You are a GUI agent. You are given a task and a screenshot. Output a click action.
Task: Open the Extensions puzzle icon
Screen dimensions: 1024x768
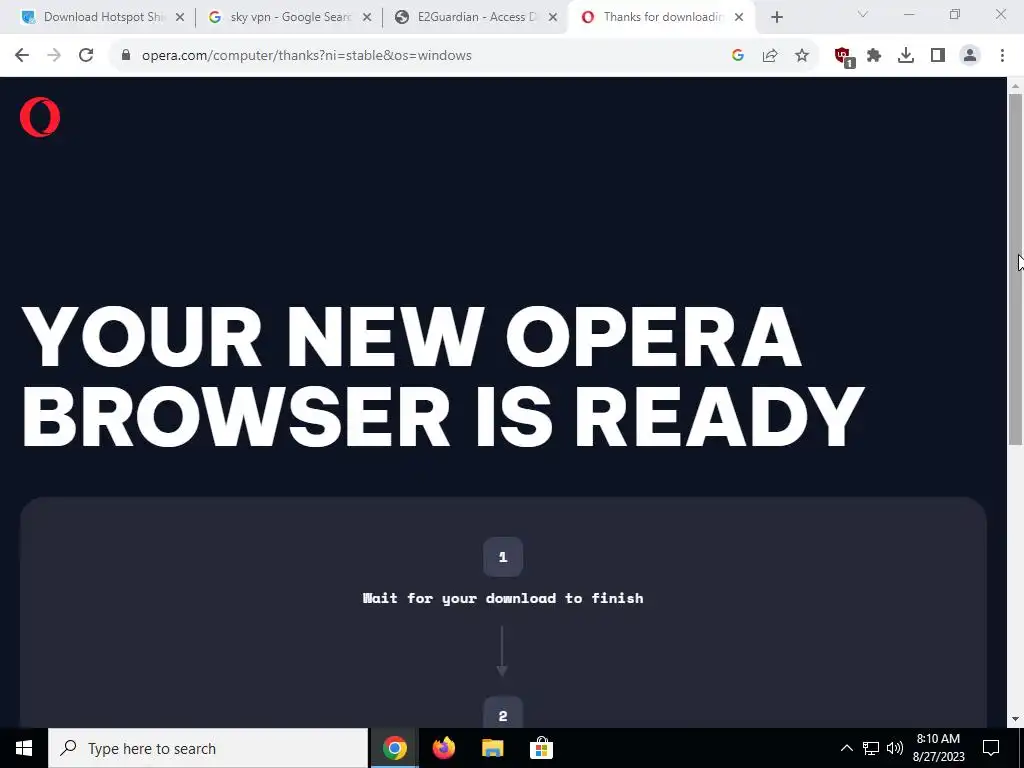tap(874, 56)
